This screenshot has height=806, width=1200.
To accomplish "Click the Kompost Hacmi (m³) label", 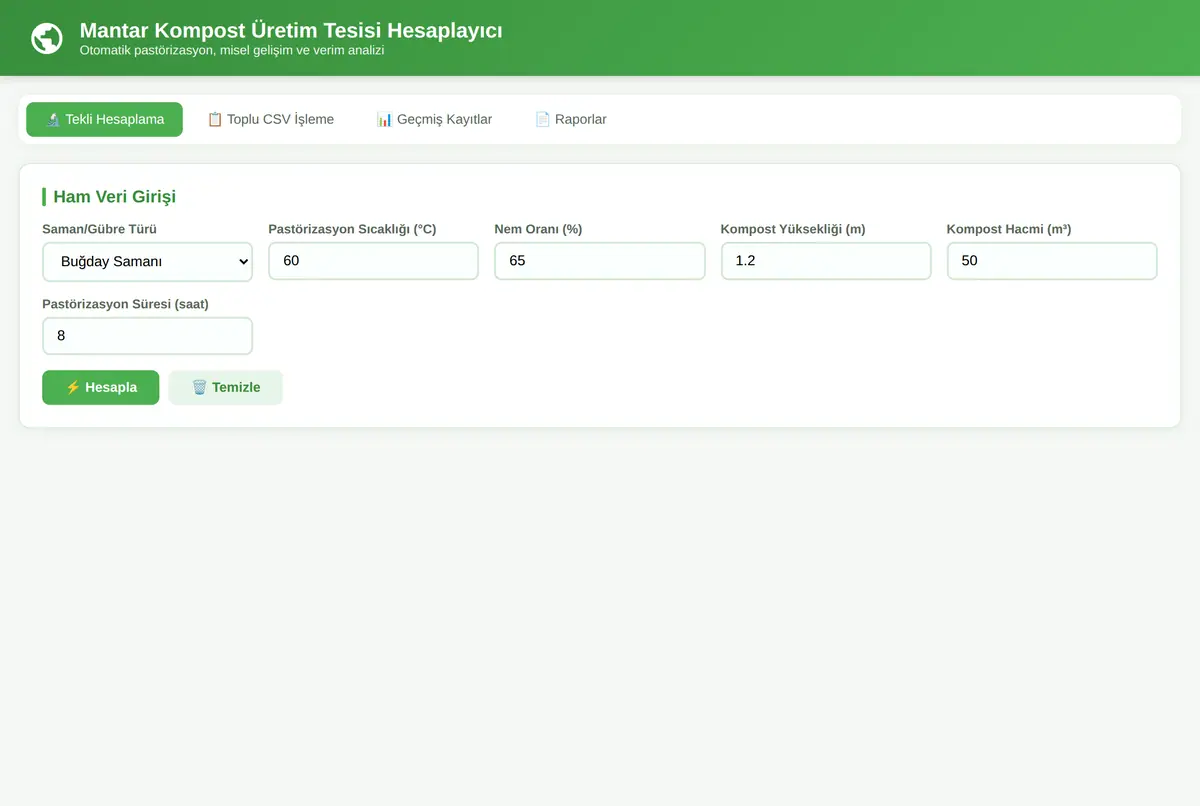I will tap(1009, 229).
